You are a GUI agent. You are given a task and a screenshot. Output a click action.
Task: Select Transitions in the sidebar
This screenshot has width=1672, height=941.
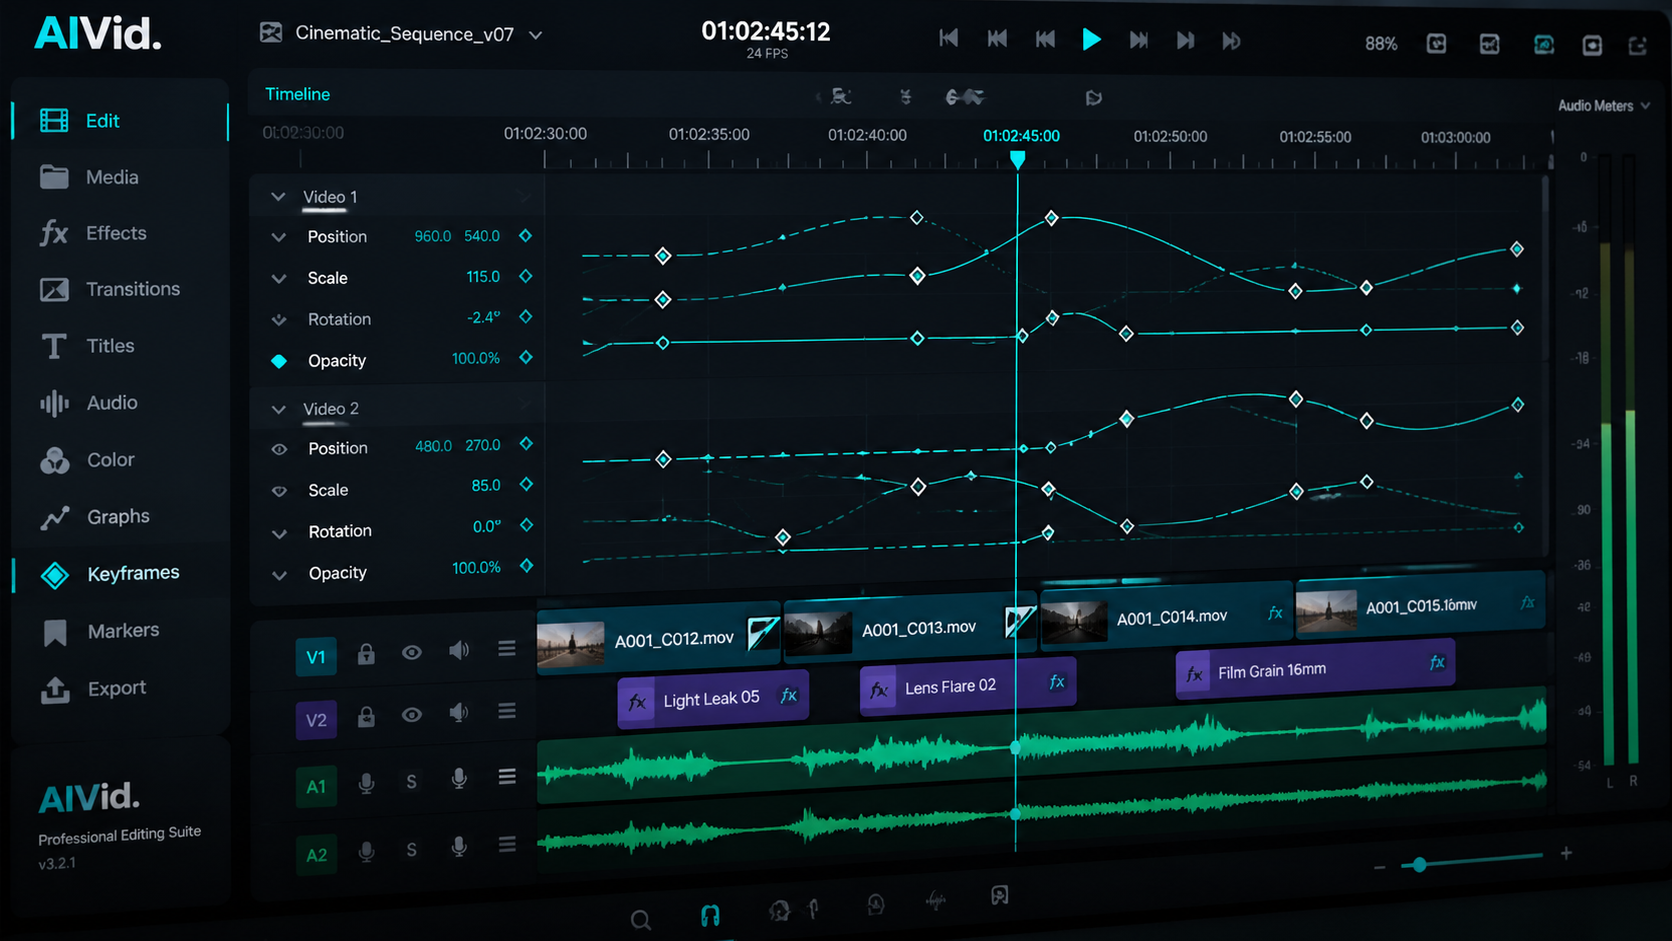pos(110,289)
